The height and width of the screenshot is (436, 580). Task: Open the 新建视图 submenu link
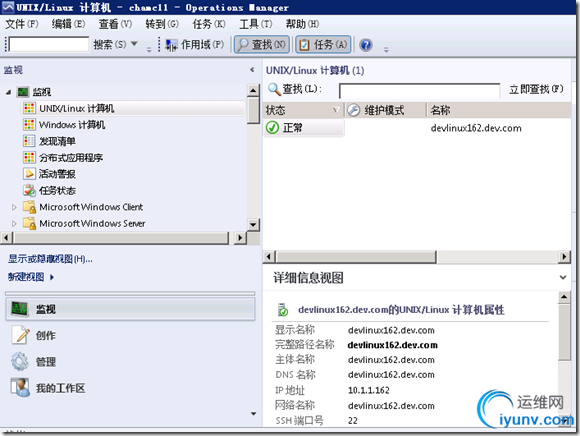click(31, 277)
